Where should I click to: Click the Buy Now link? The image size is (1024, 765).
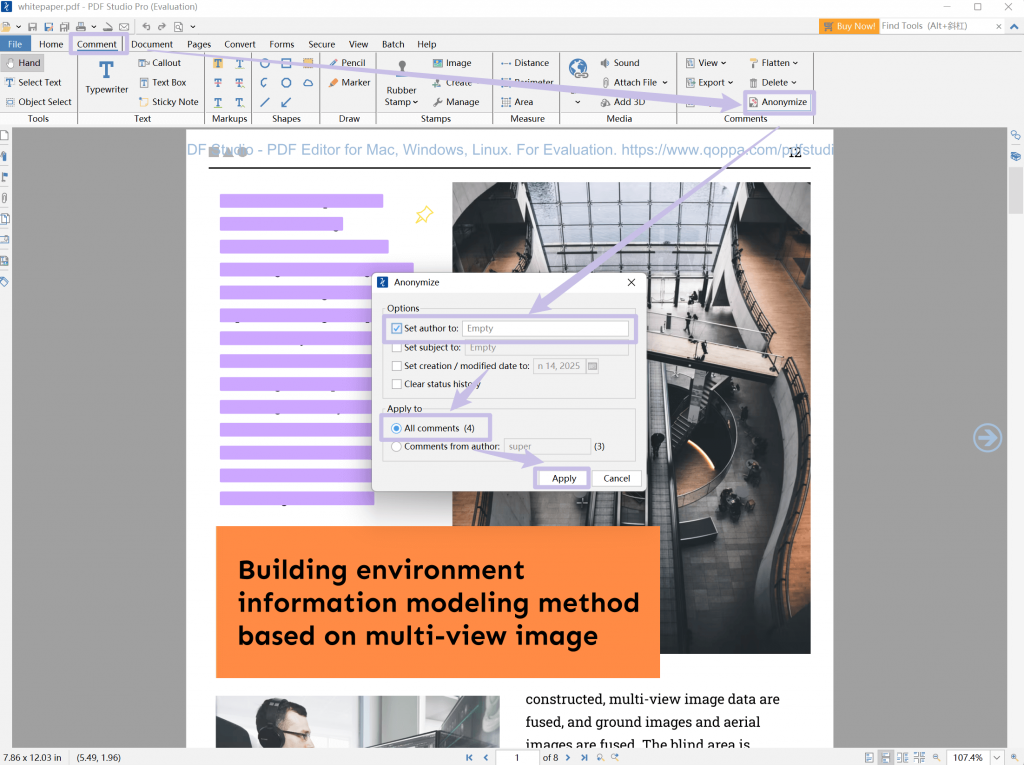coord(848,25)
